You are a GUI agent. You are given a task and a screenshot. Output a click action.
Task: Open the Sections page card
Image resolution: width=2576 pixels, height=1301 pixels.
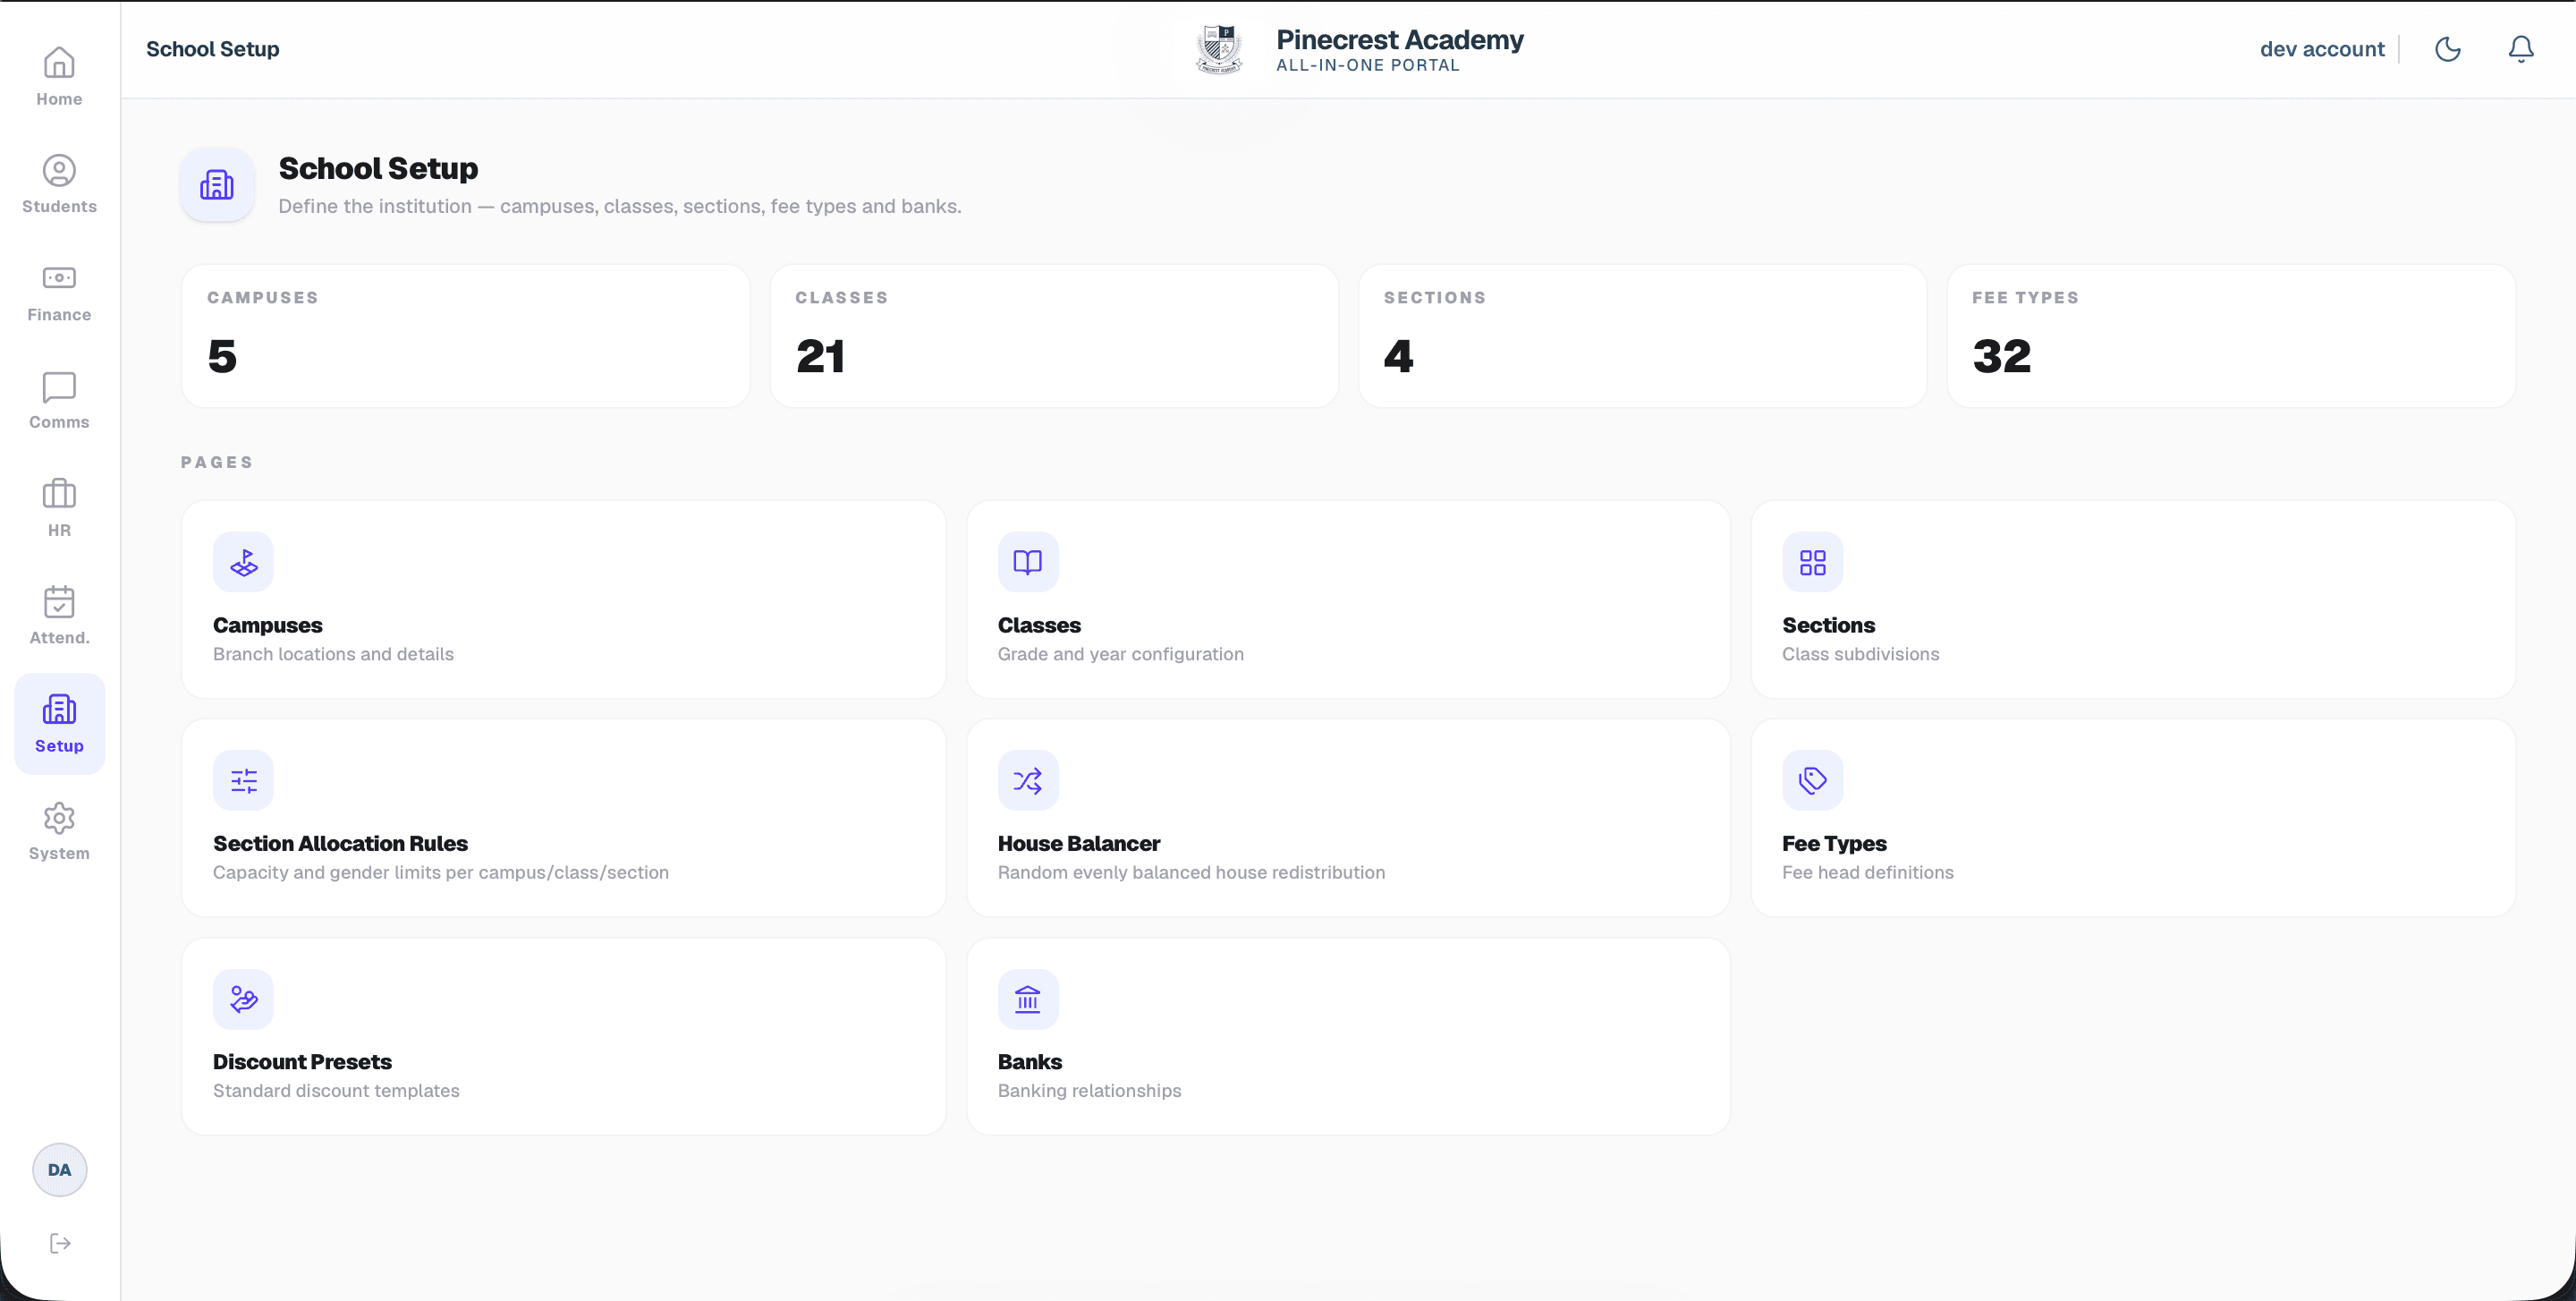tap(2132, 599)
